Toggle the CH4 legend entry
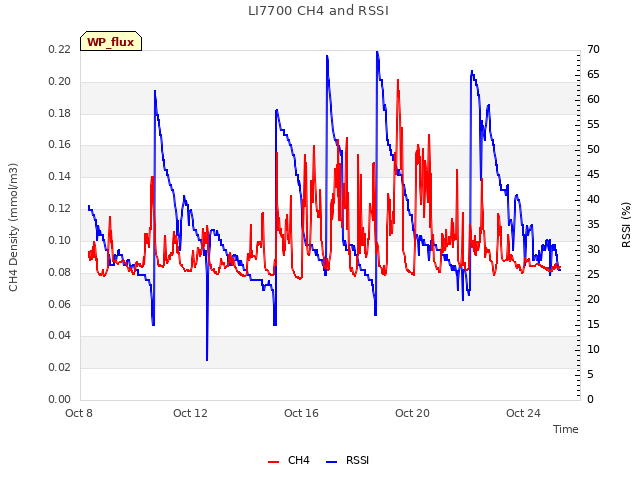 289,460
